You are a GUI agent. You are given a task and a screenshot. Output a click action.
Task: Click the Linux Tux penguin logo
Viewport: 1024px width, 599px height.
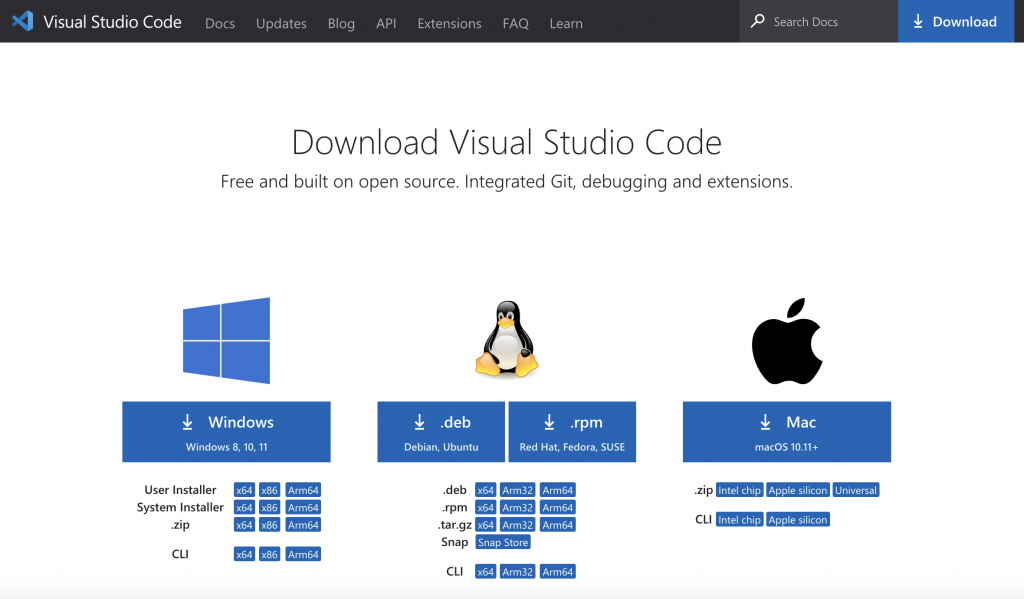[x=507, y=339]
